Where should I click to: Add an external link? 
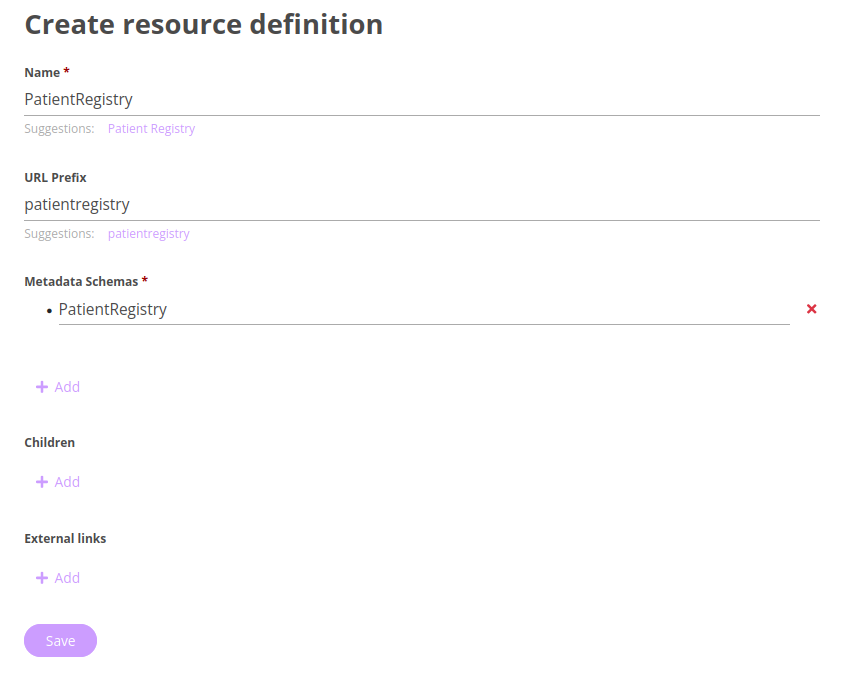(x=58, y=578)
